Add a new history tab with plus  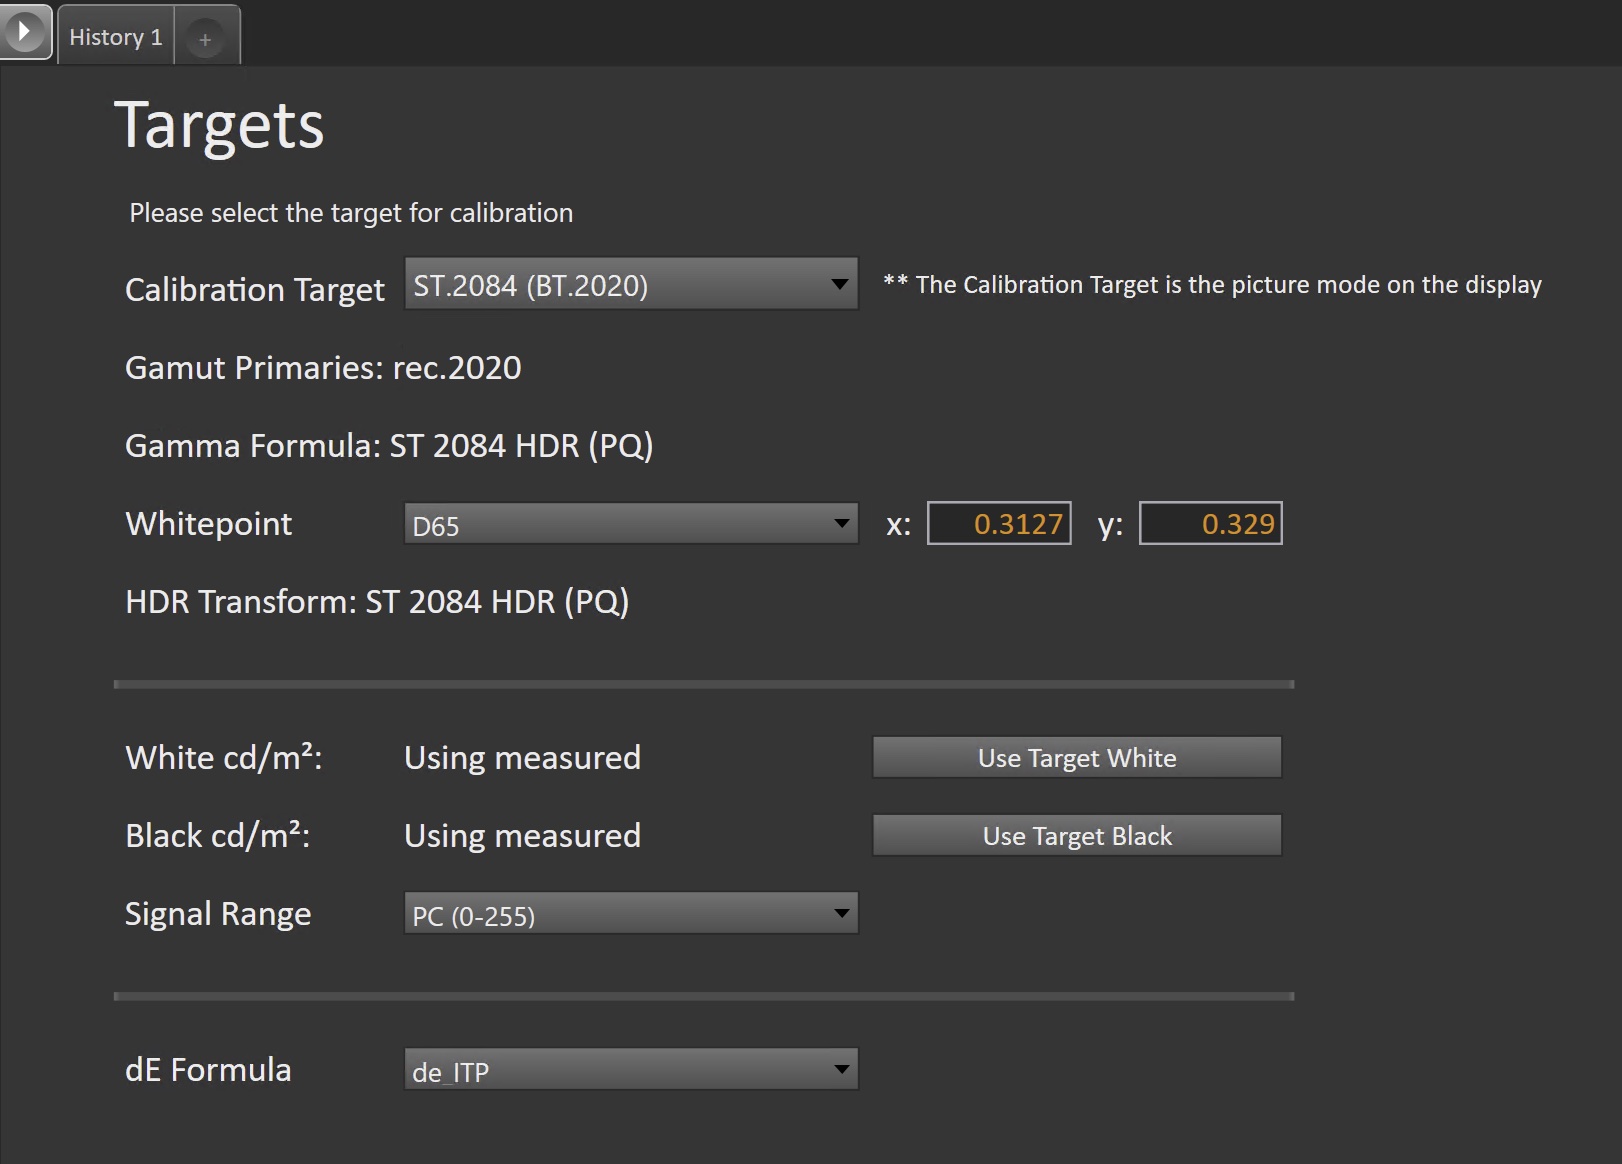205,40
